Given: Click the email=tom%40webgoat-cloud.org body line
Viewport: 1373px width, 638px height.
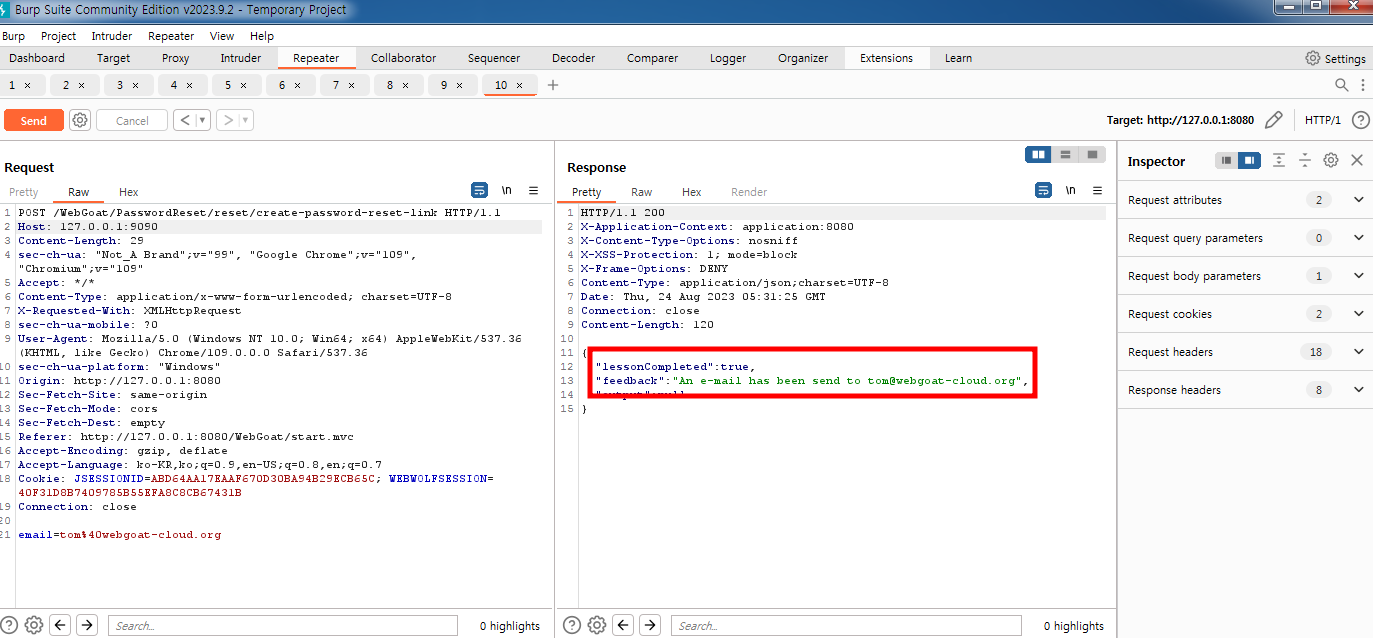Looking at the screenshot, I should (x=119, y=535).
